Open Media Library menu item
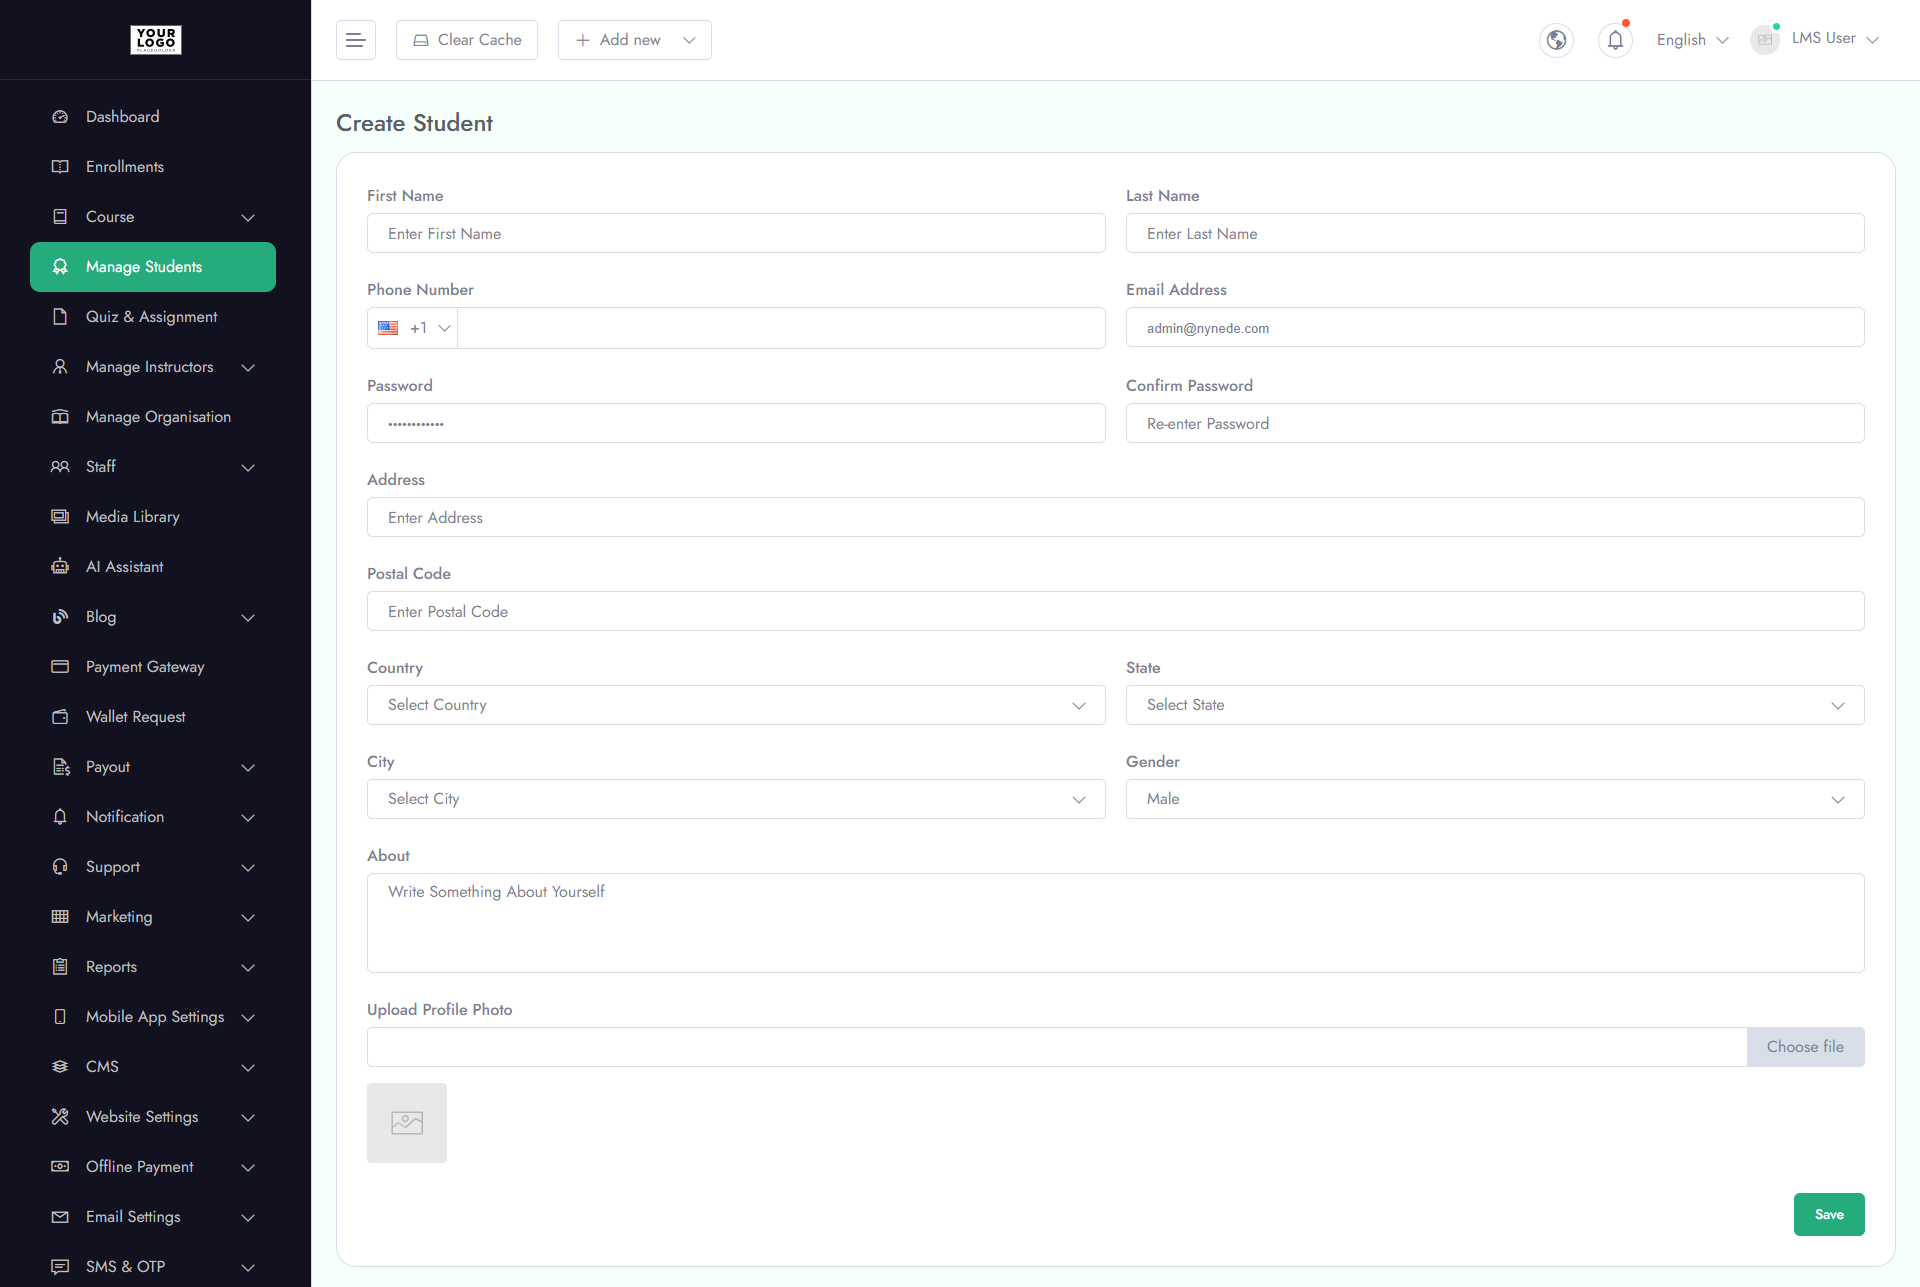This screenshot has width=1920, height=1287. coord(153,517)
